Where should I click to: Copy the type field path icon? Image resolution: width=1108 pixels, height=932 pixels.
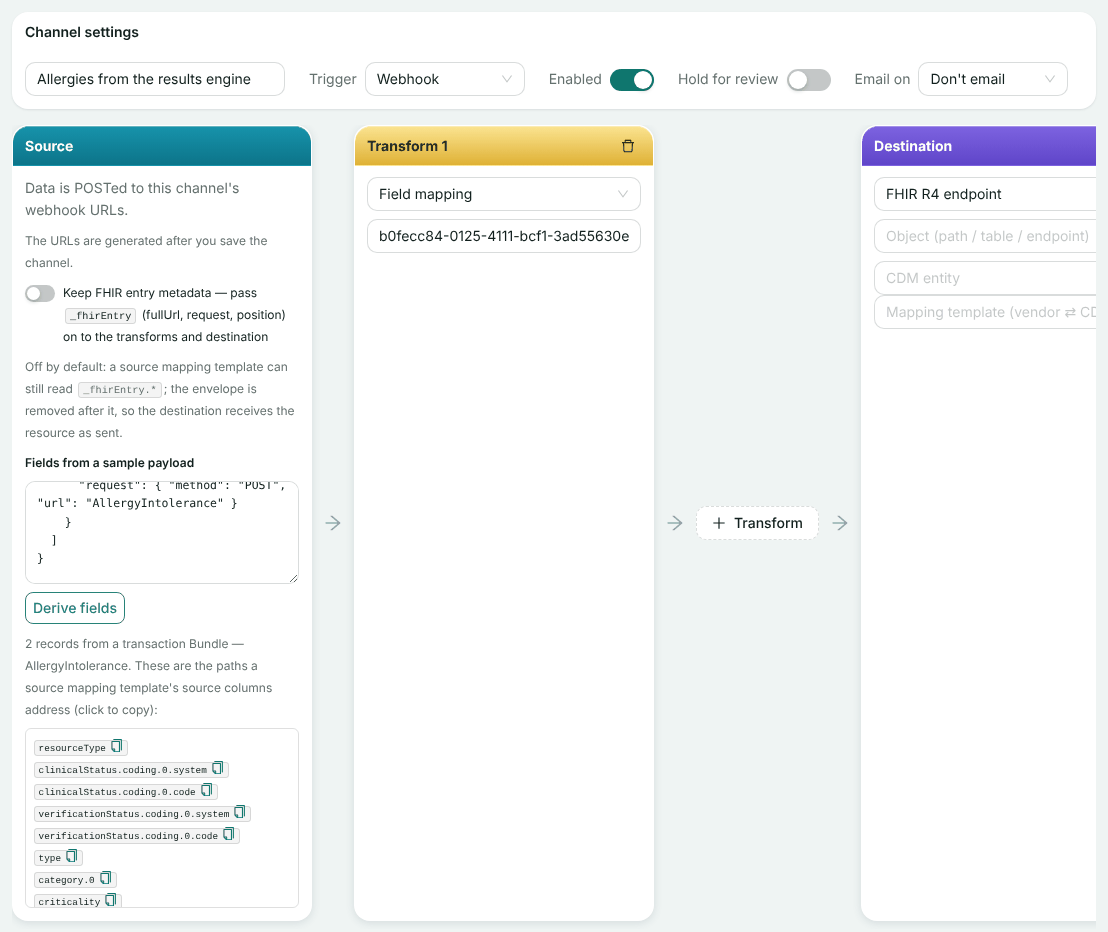coord(72,856)
